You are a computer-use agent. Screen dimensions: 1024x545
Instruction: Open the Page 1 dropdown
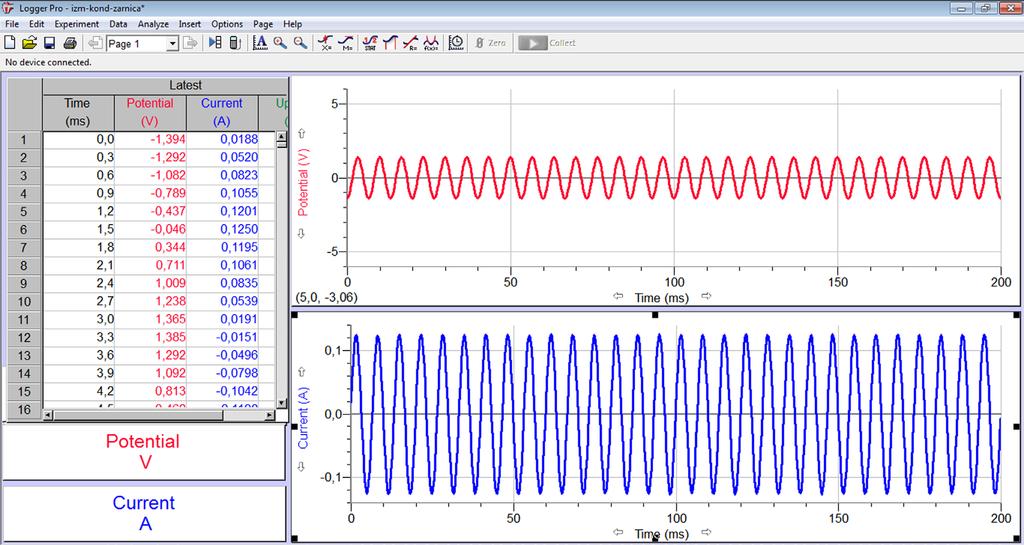[x=172, y=44]
